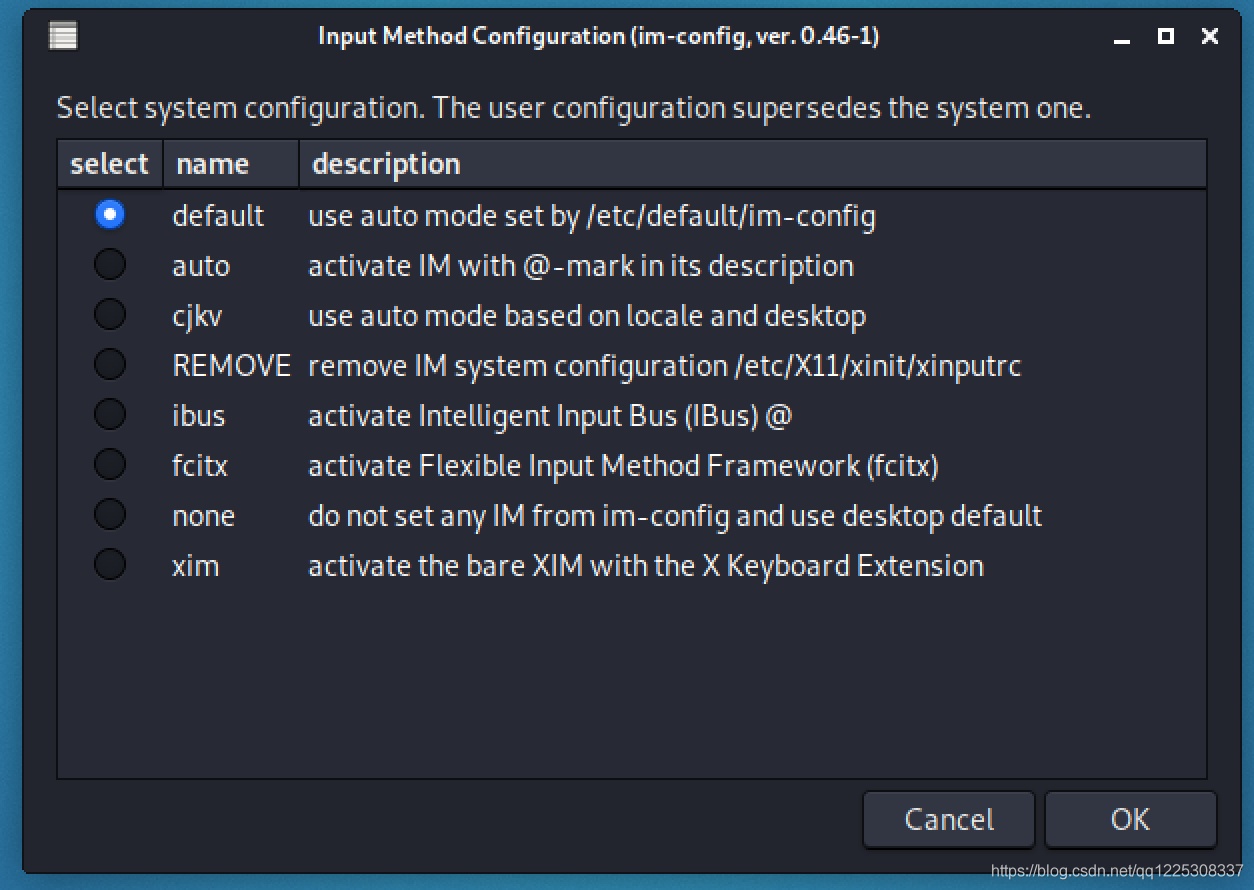Click the select column header
1254x890 pixels.
click(x=109, y=164)
